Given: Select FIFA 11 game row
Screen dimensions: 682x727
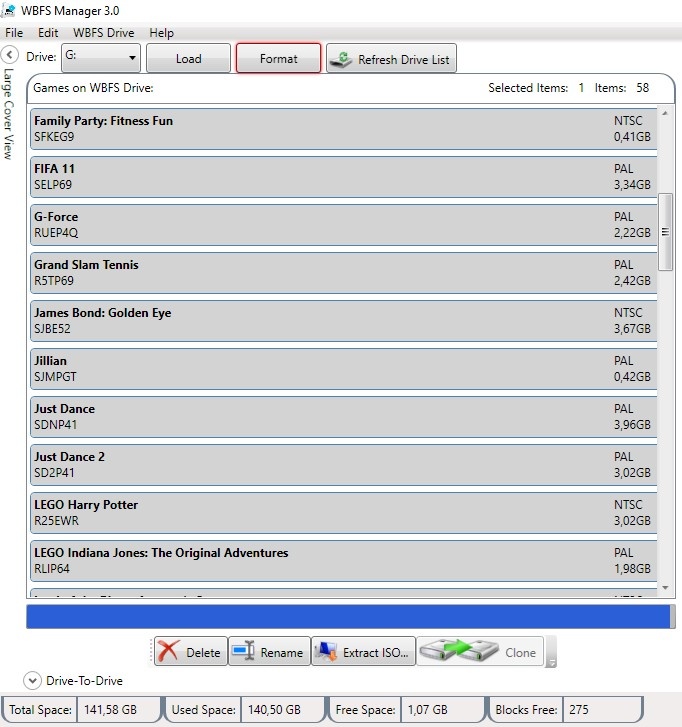Looking at the screenshot, I should [344, 177].
